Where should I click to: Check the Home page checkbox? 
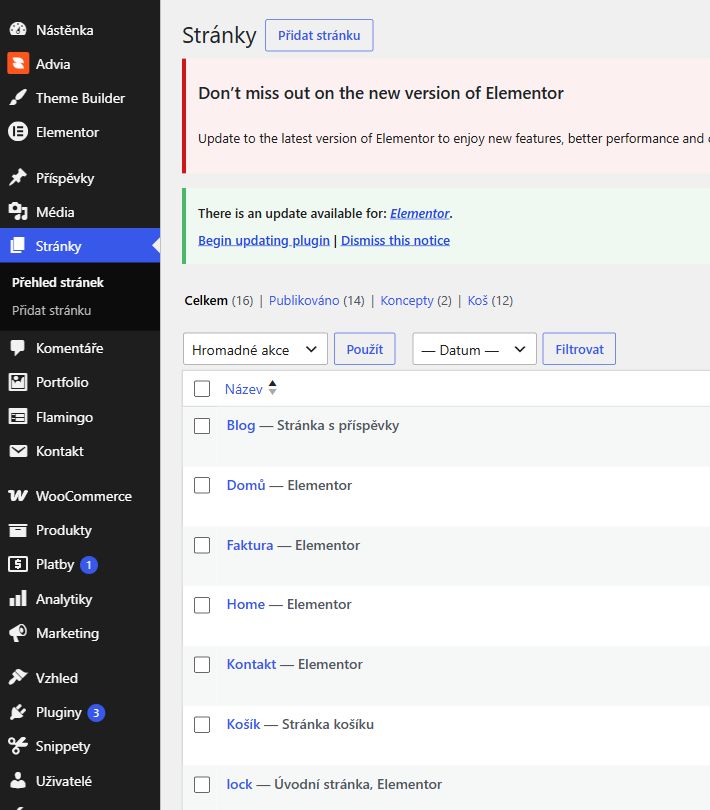pos(202,604)
